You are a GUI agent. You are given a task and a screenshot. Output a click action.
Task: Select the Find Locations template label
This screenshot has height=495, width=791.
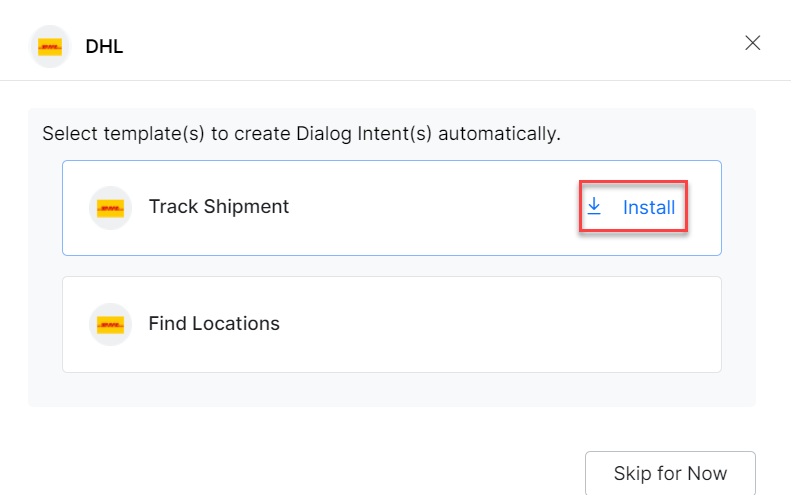click(214, 324)
